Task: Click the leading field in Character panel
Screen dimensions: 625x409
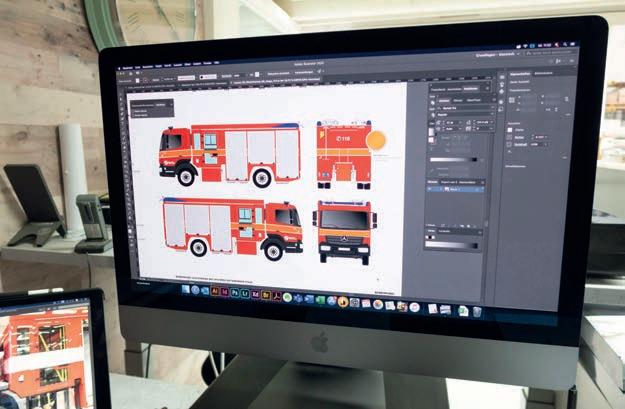Action: (483, 122)
